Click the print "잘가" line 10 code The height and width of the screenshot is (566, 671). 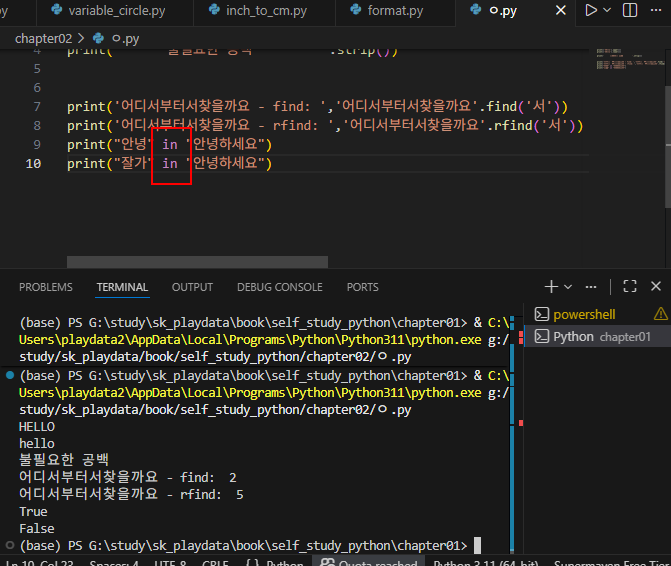pos(169,163)
